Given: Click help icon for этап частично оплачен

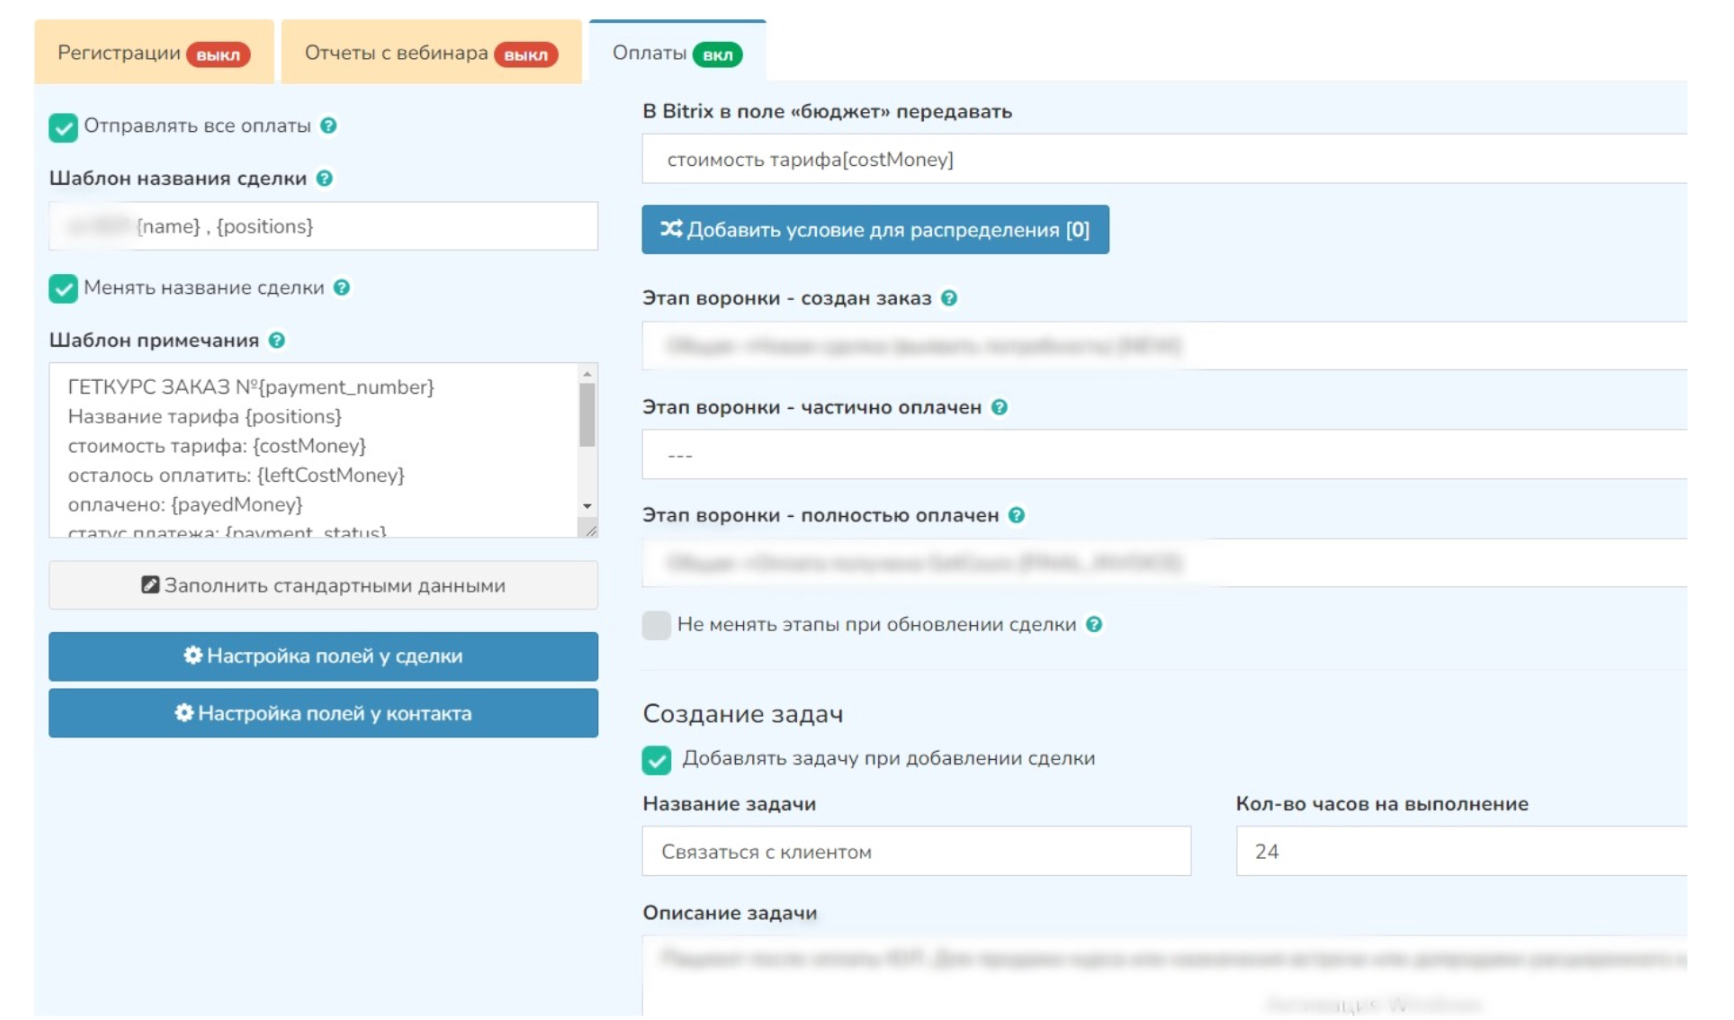Looking at the screenshot, I should pos(999,408).
